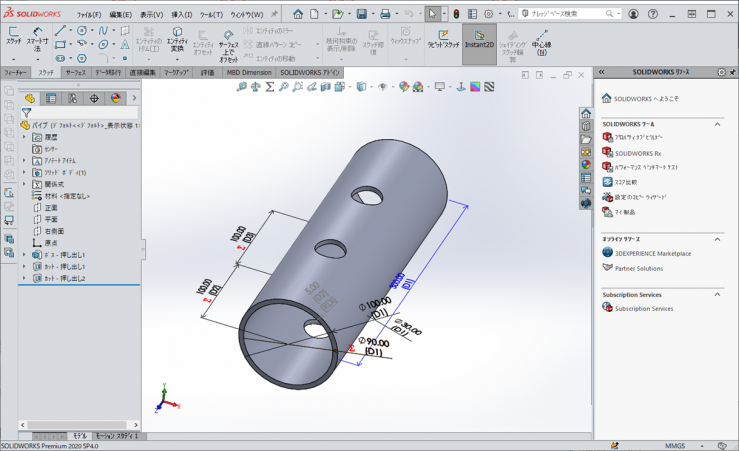
Task: Expand the ボス-押し出し1 feature node
Action: pos(24,255)
